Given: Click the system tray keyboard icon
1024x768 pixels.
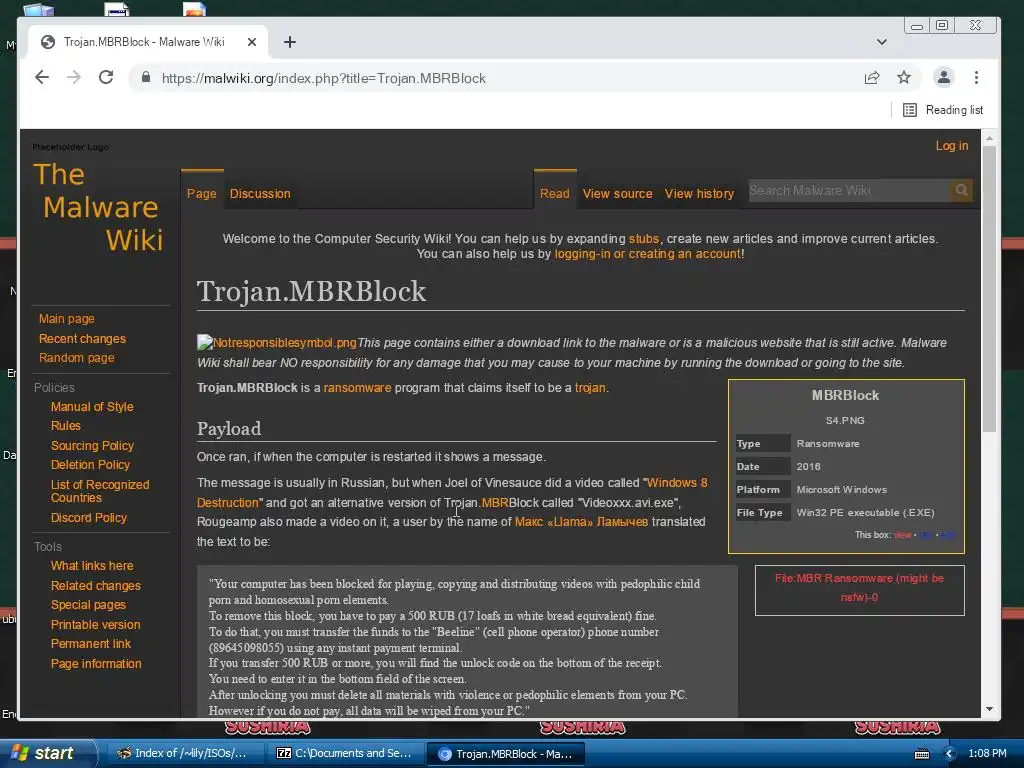Looking at the screenshot, I should click(921, 754).
